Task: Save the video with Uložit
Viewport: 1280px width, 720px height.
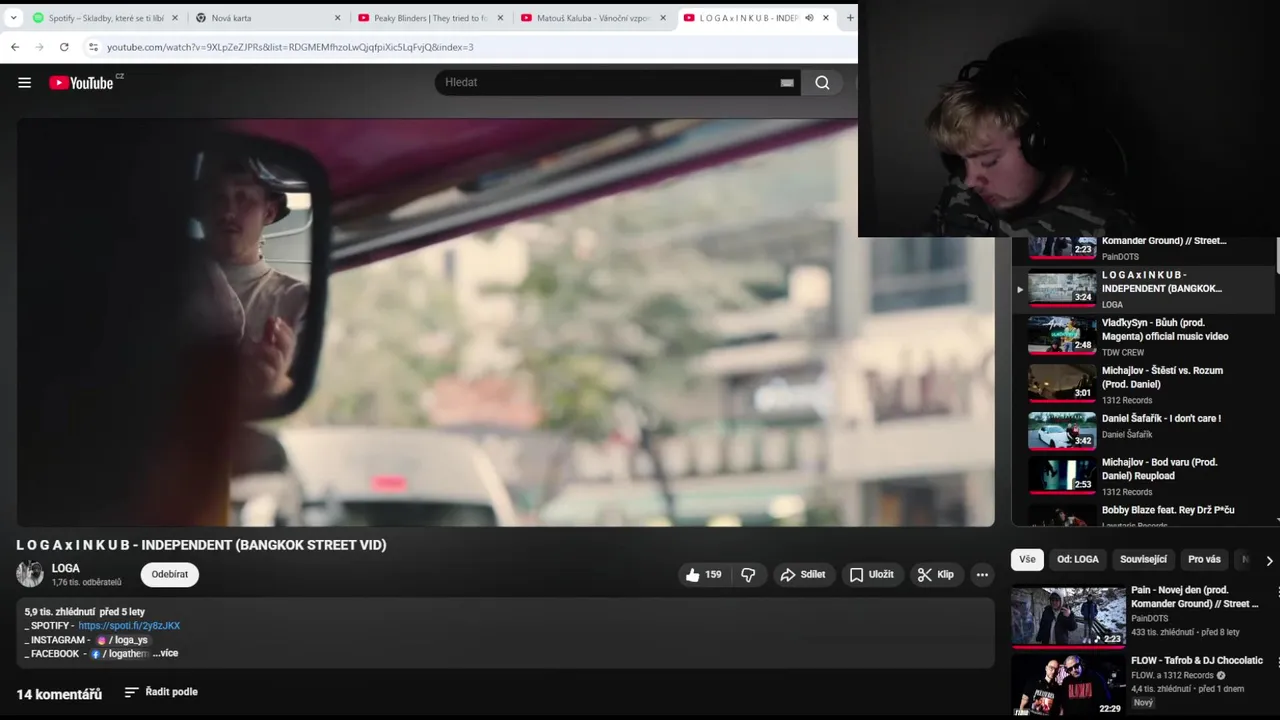Action: [x=872, y=575]
